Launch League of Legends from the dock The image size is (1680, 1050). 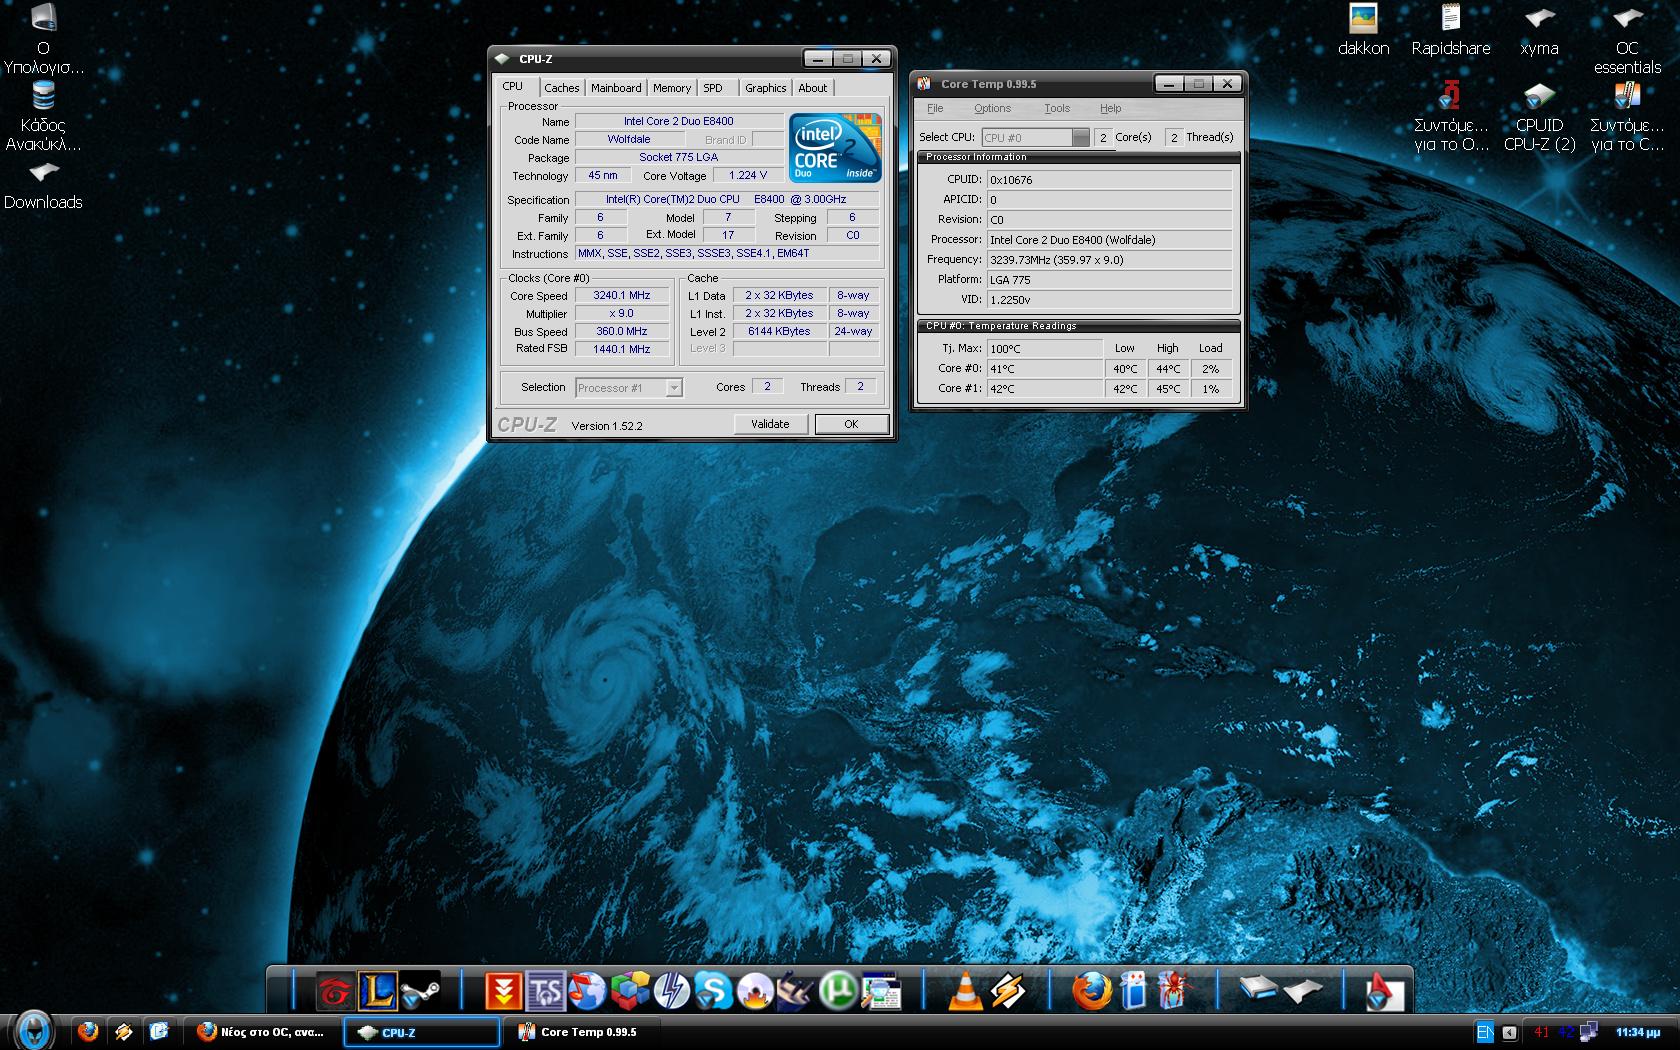378,991
